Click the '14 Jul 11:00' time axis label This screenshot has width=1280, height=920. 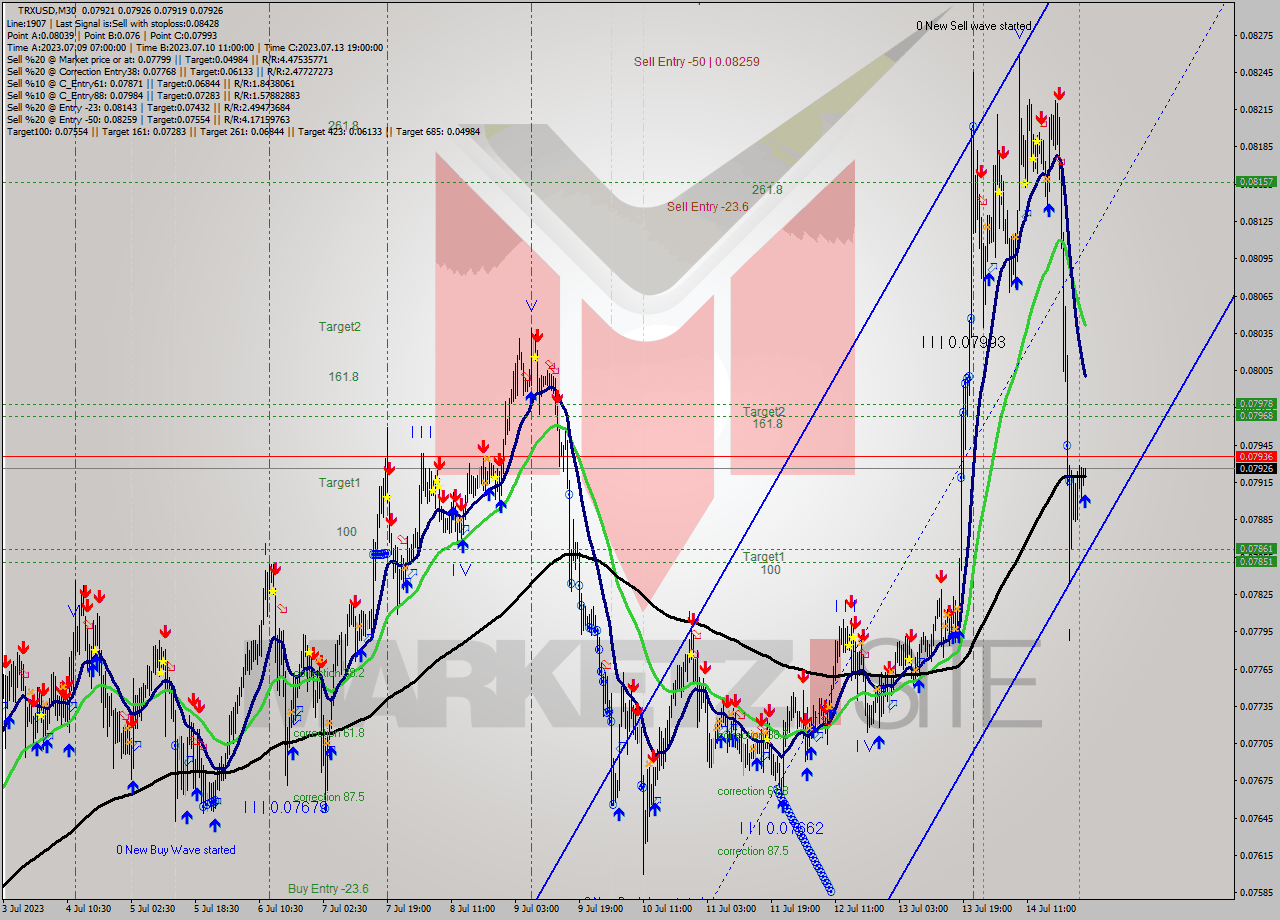[x=1050, y=909]
